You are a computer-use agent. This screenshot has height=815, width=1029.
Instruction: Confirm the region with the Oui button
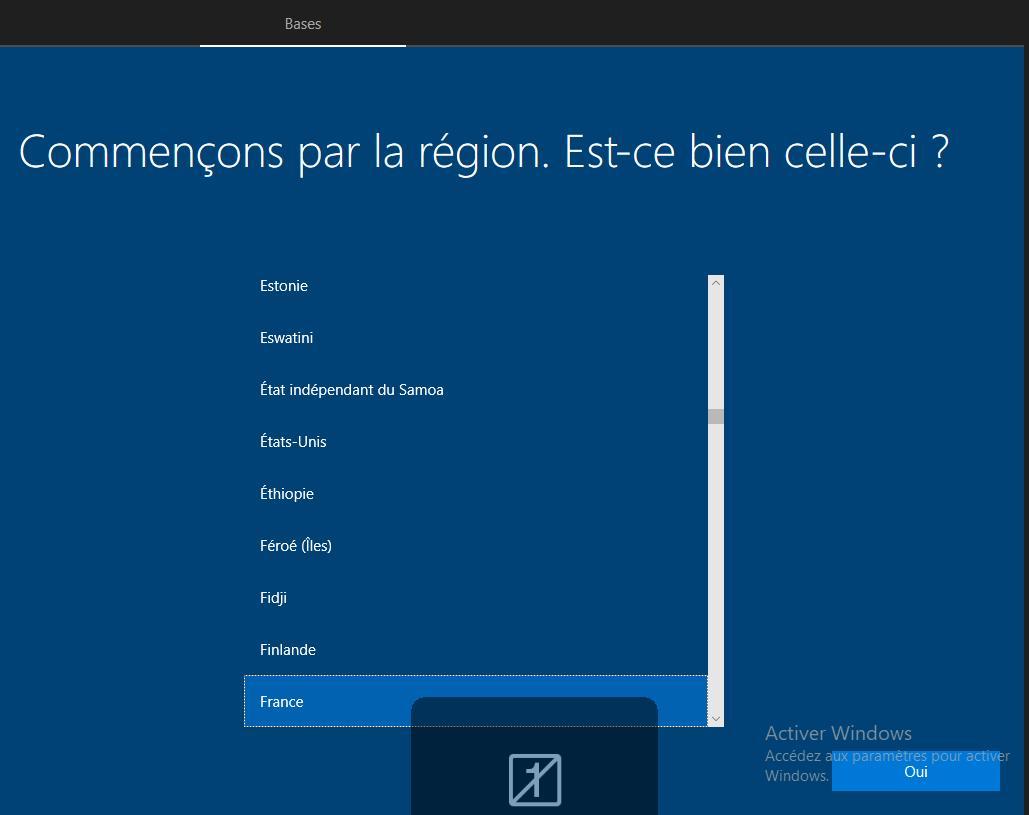click(x=915, y=772)
